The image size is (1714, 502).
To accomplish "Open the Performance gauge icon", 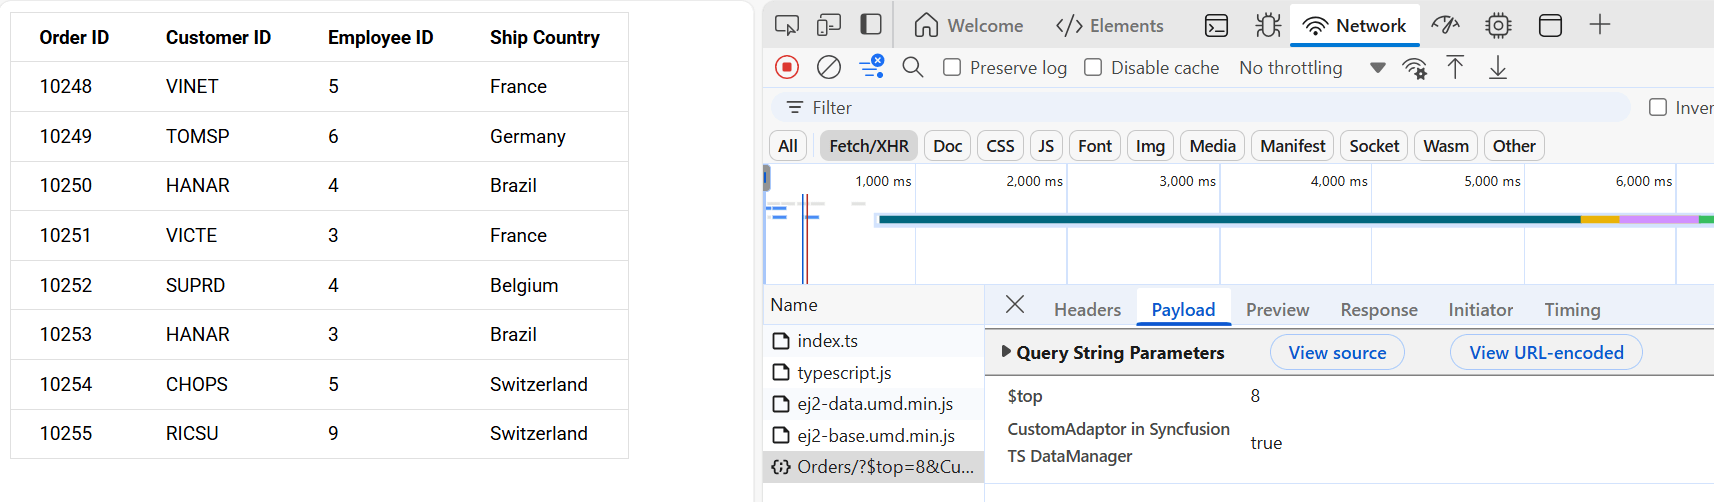I will point(1446,25).
